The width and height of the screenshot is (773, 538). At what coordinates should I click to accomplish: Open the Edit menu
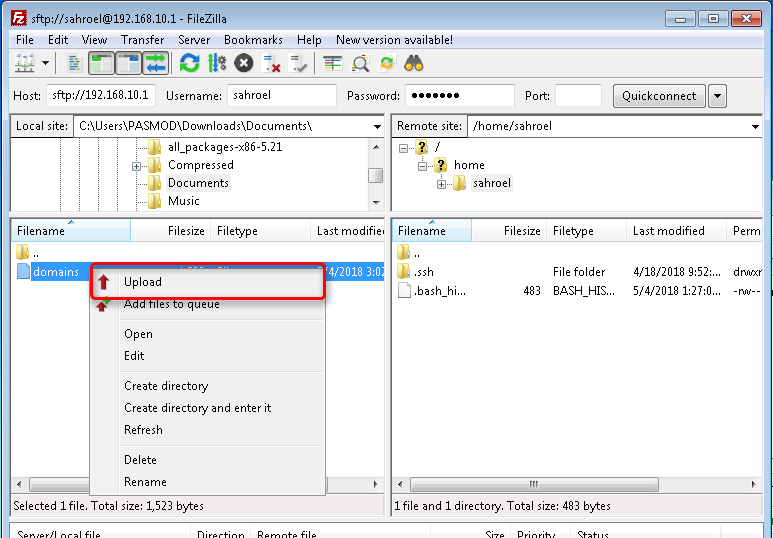pyautogui.click(x=58, y=40)
